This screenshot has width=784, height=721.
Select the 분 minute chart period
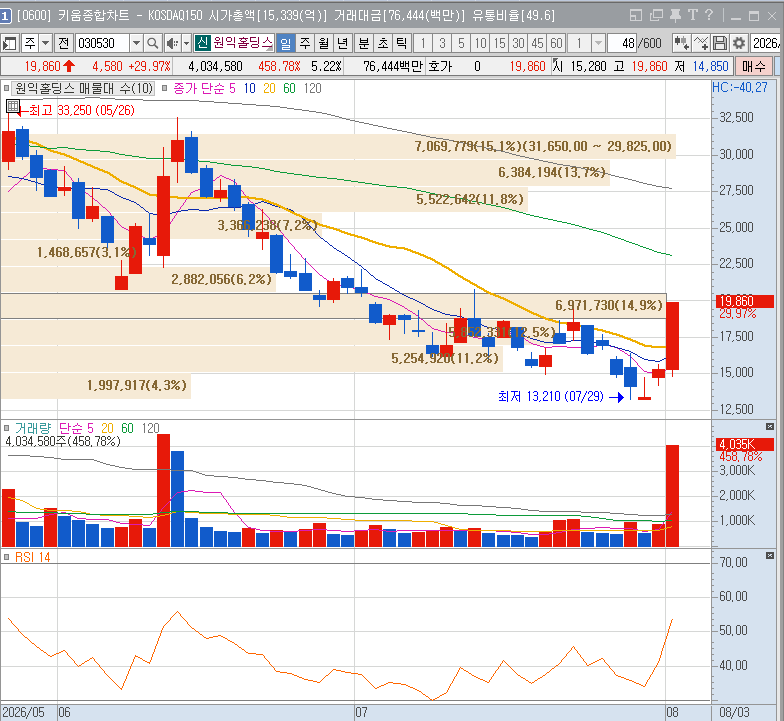tap(364, 44)
